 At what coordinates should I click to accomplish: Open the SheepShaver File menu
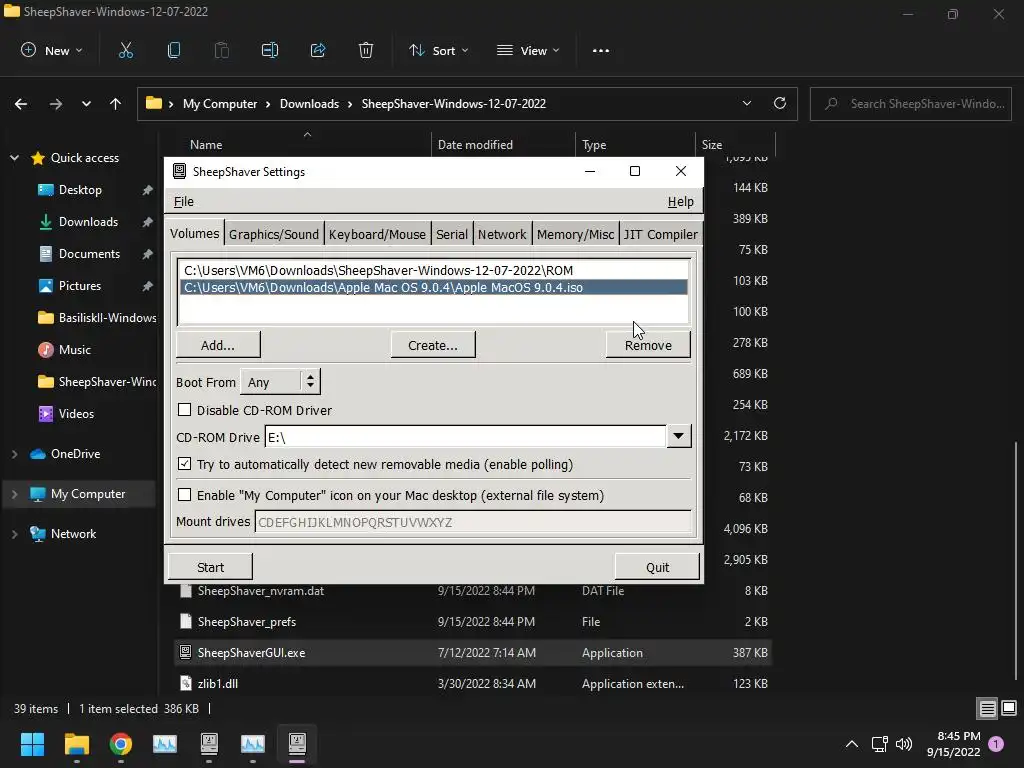tap(184, 202)
